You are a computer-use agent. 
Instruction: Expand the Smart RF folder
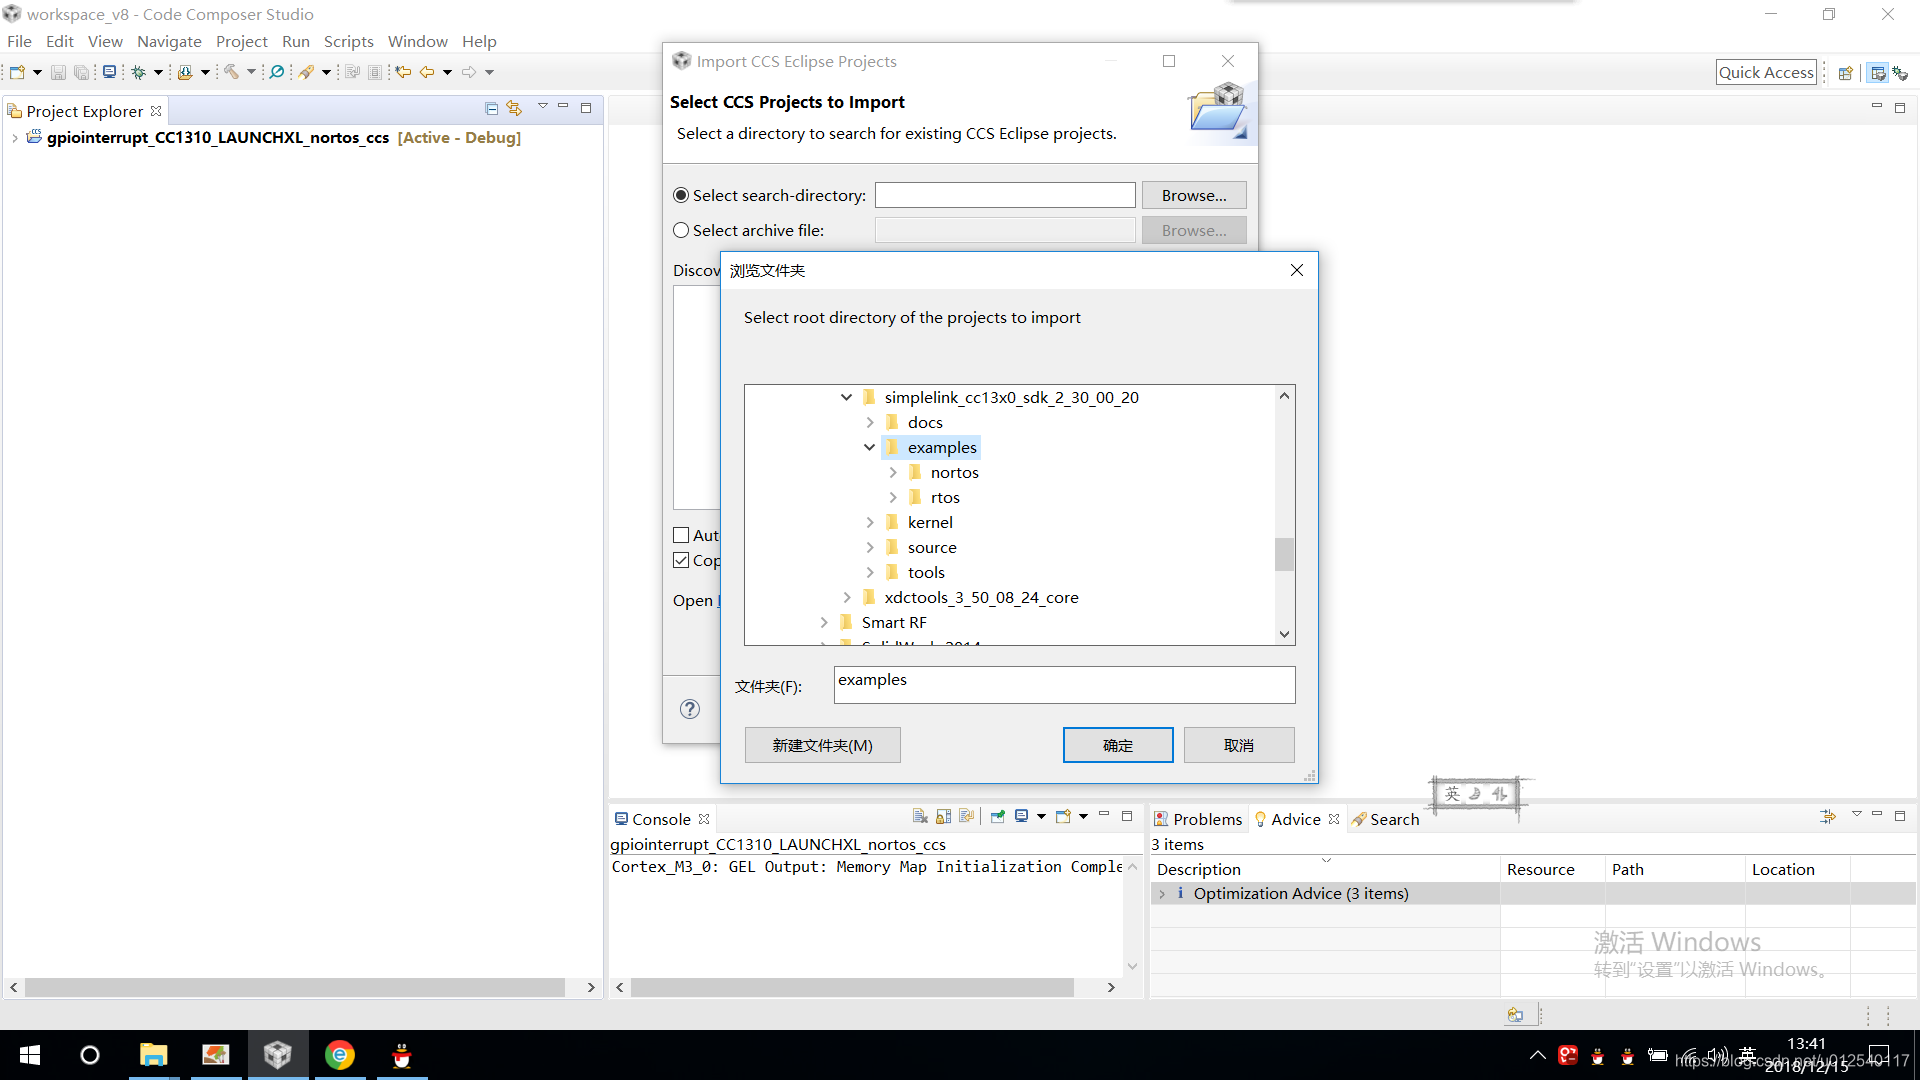pyautogui.click(x=823, y=622)
